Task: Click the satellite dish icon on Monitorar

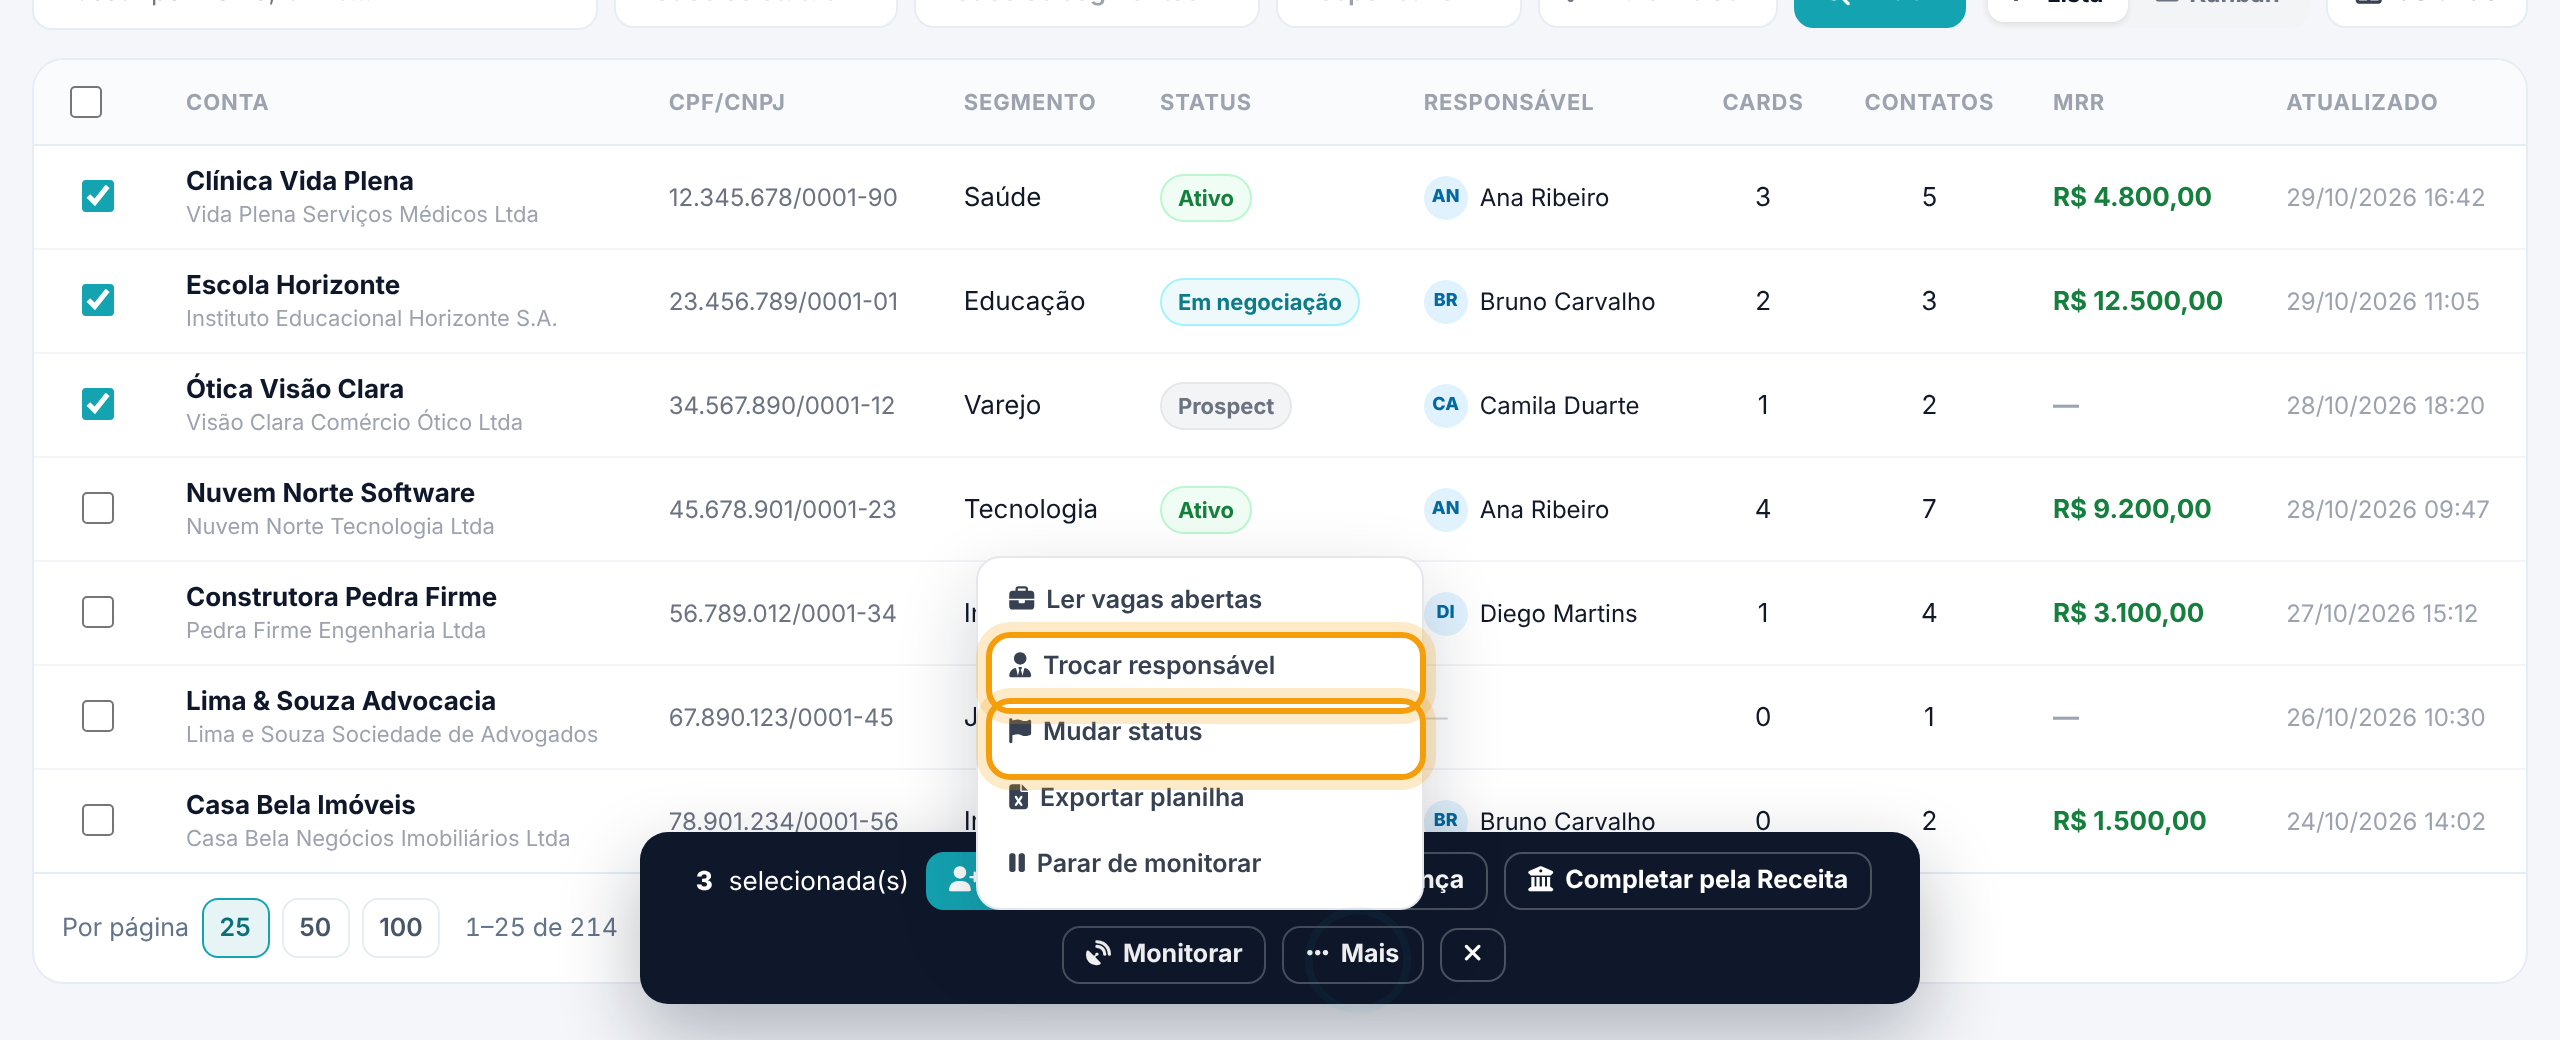Action: (x=1098, y=953)
